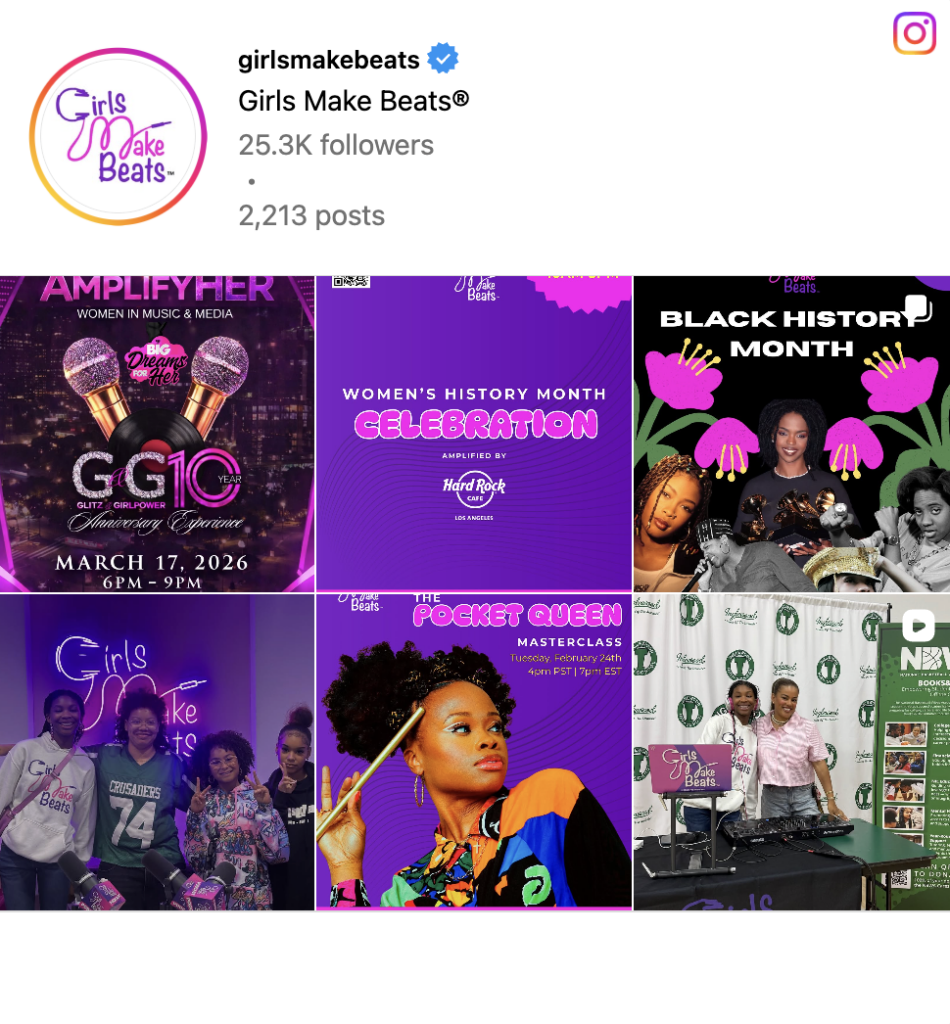Click the March 17, 2026 event date text
The width and height of the screenshot is (950, 1024).
[151, 562]
